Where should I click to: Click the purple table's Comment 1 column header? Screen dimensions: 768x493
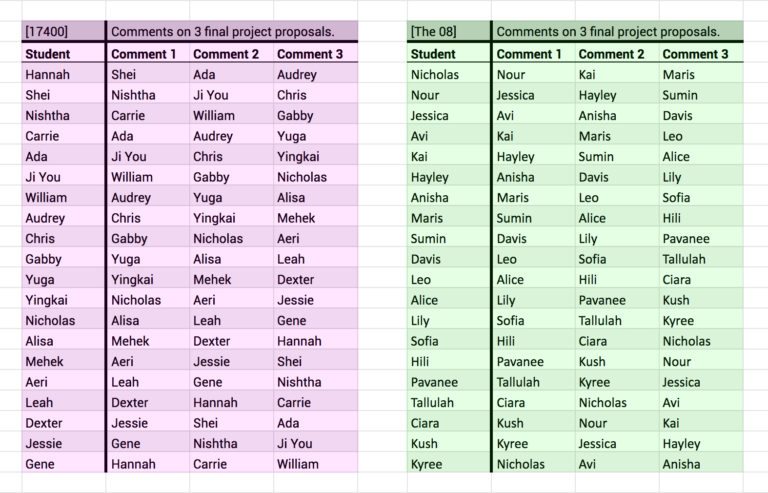tap(148, 54)
